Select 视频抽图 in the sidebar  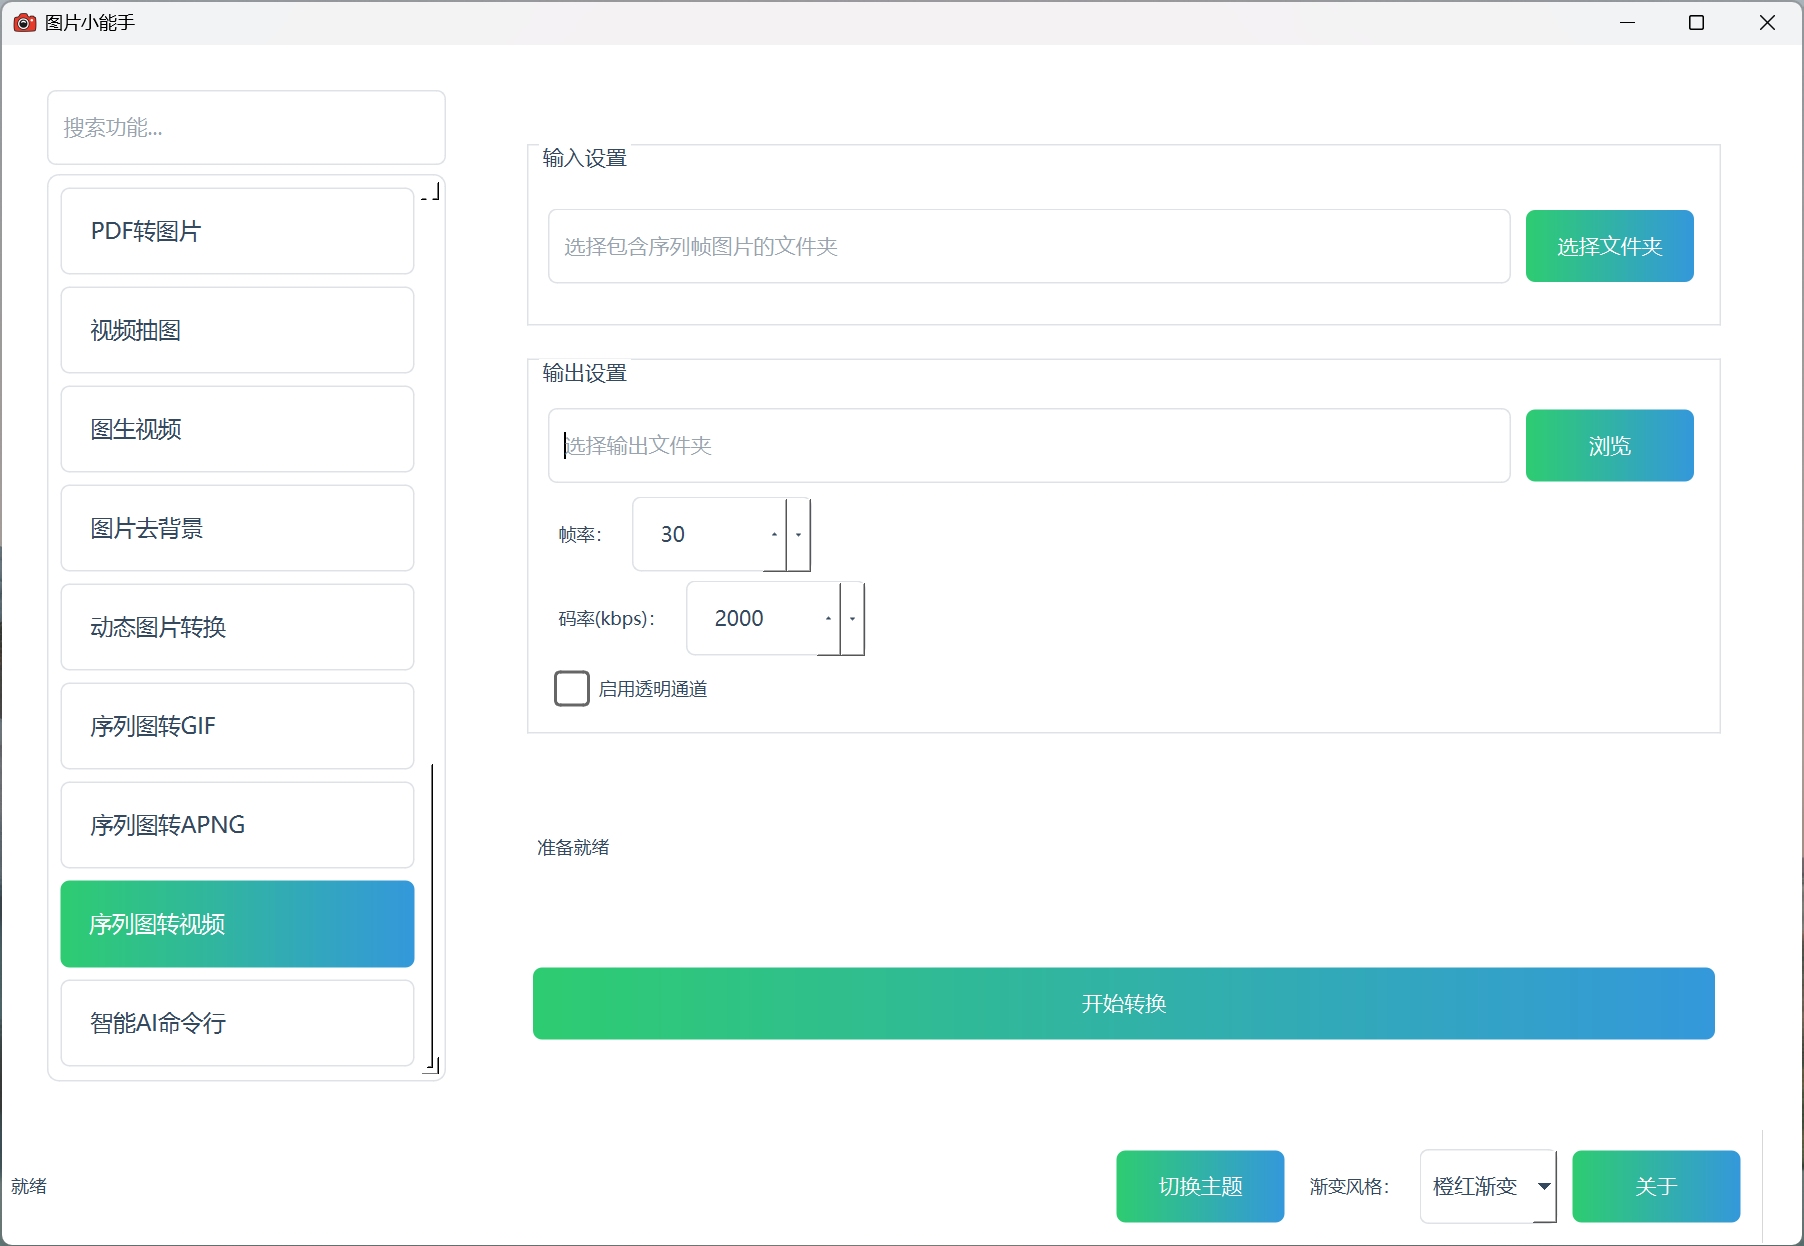pos(237,330)
